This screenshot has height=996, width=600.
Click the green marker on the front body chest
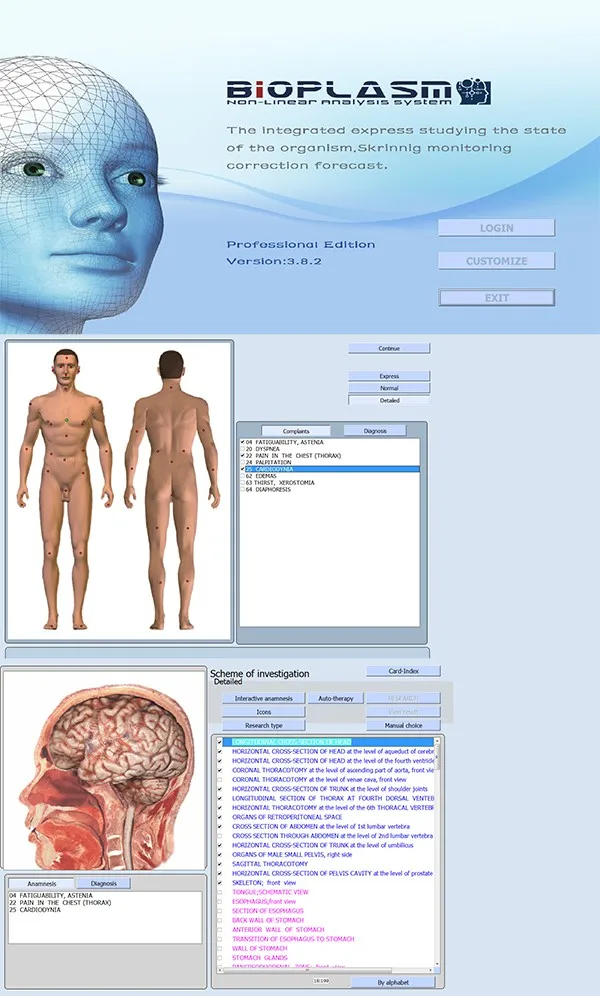[x=67, y=420]
